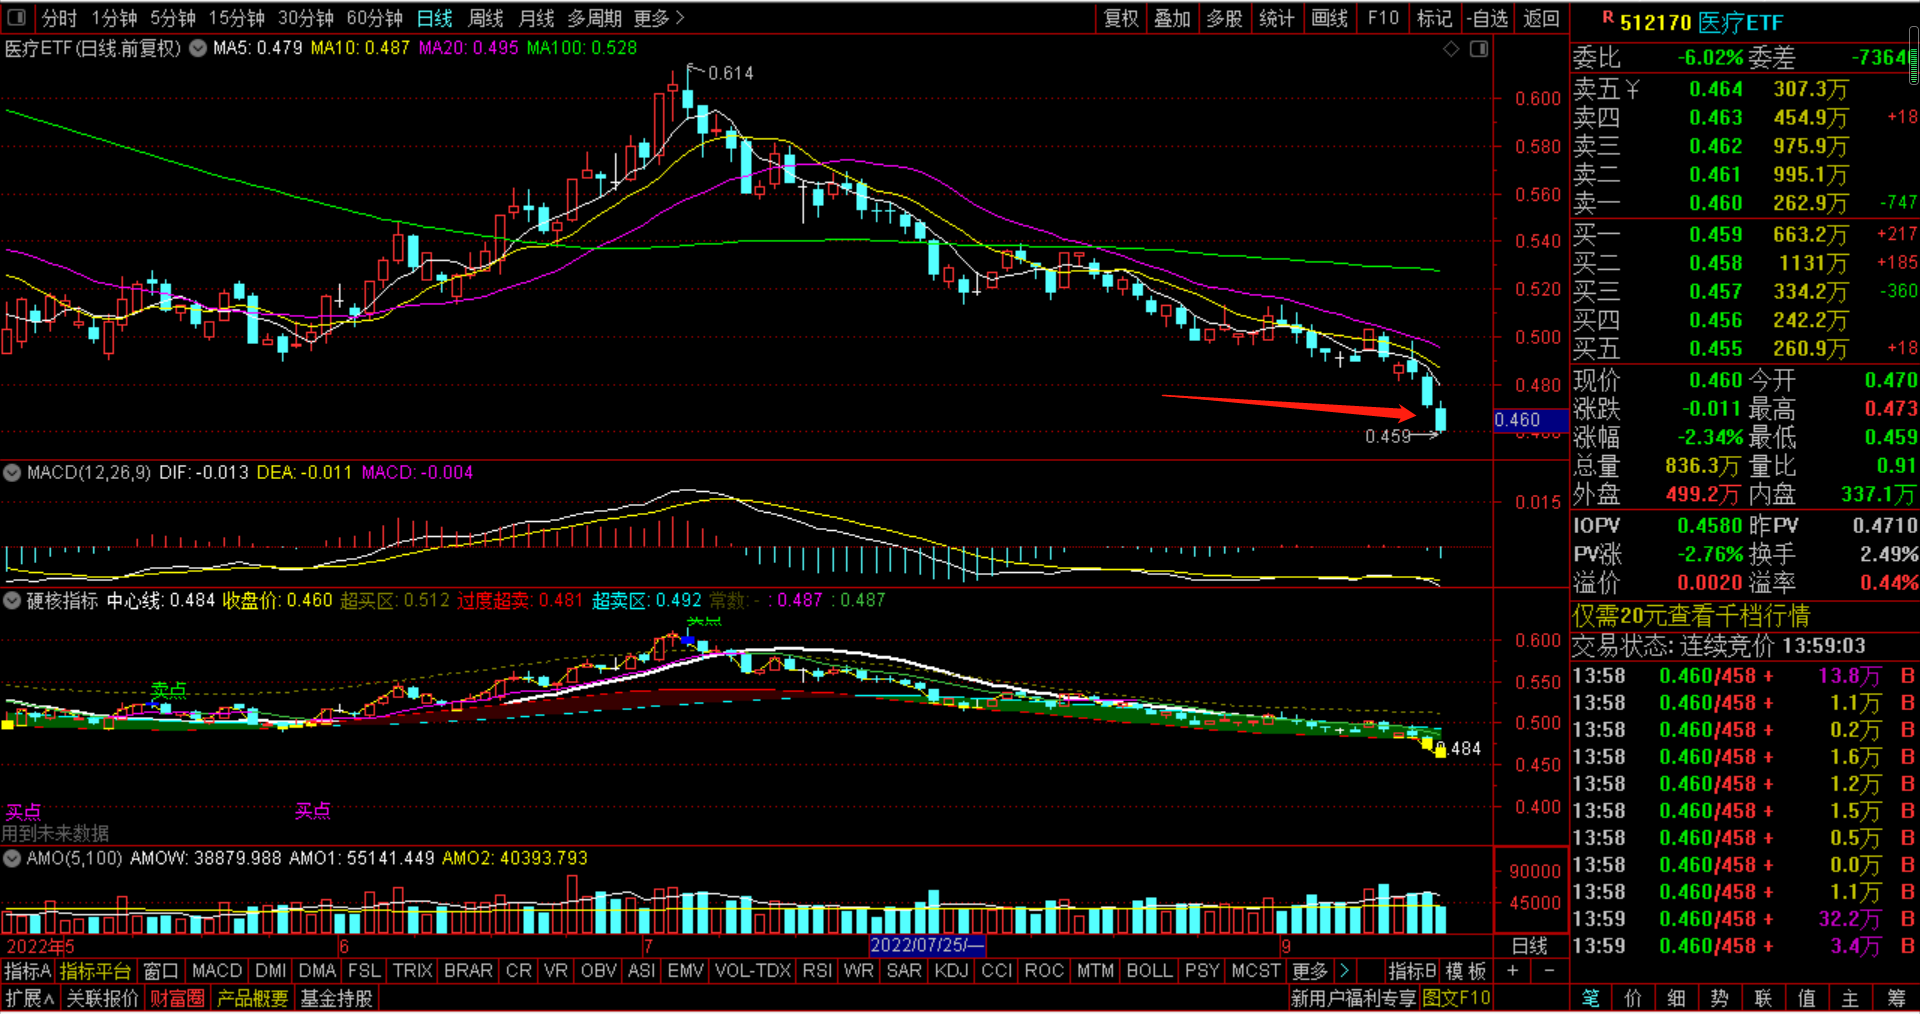Expand the 更多 periods dropdown at the top
This screenshot has height=1014, width=1920.
click(659, 18)
